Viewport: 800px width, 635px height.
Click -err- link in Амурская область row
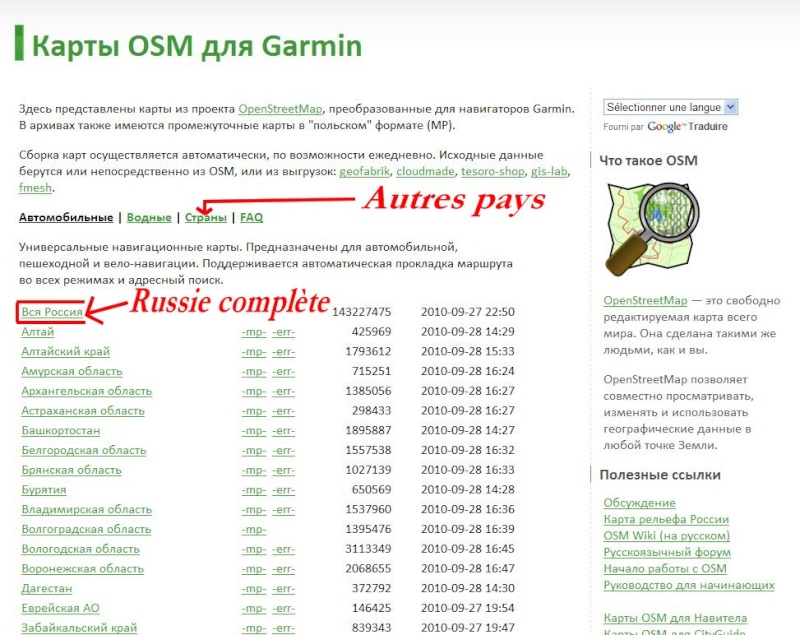pos(283,372)
